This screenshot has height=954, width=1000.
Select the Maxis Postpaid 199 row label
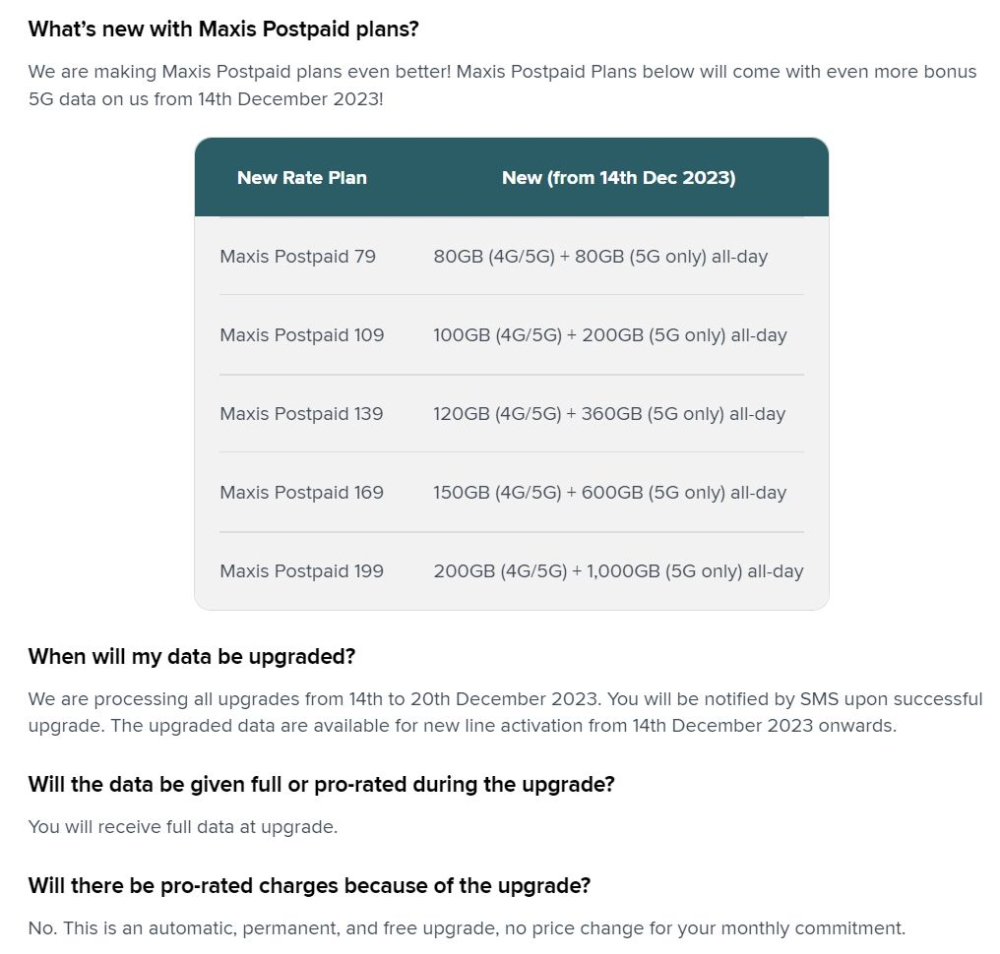point(302,572)
